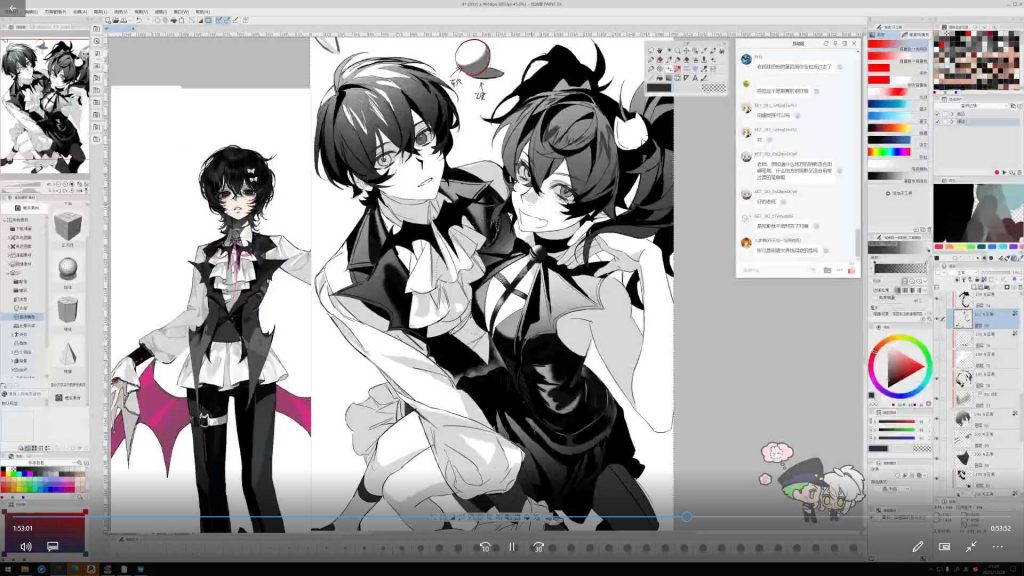Select the cube 3D primitive thumbnail
Image resolution: width=1024 pixels, height=576 pixels.
pyautogui.click(x=68, y=224)
